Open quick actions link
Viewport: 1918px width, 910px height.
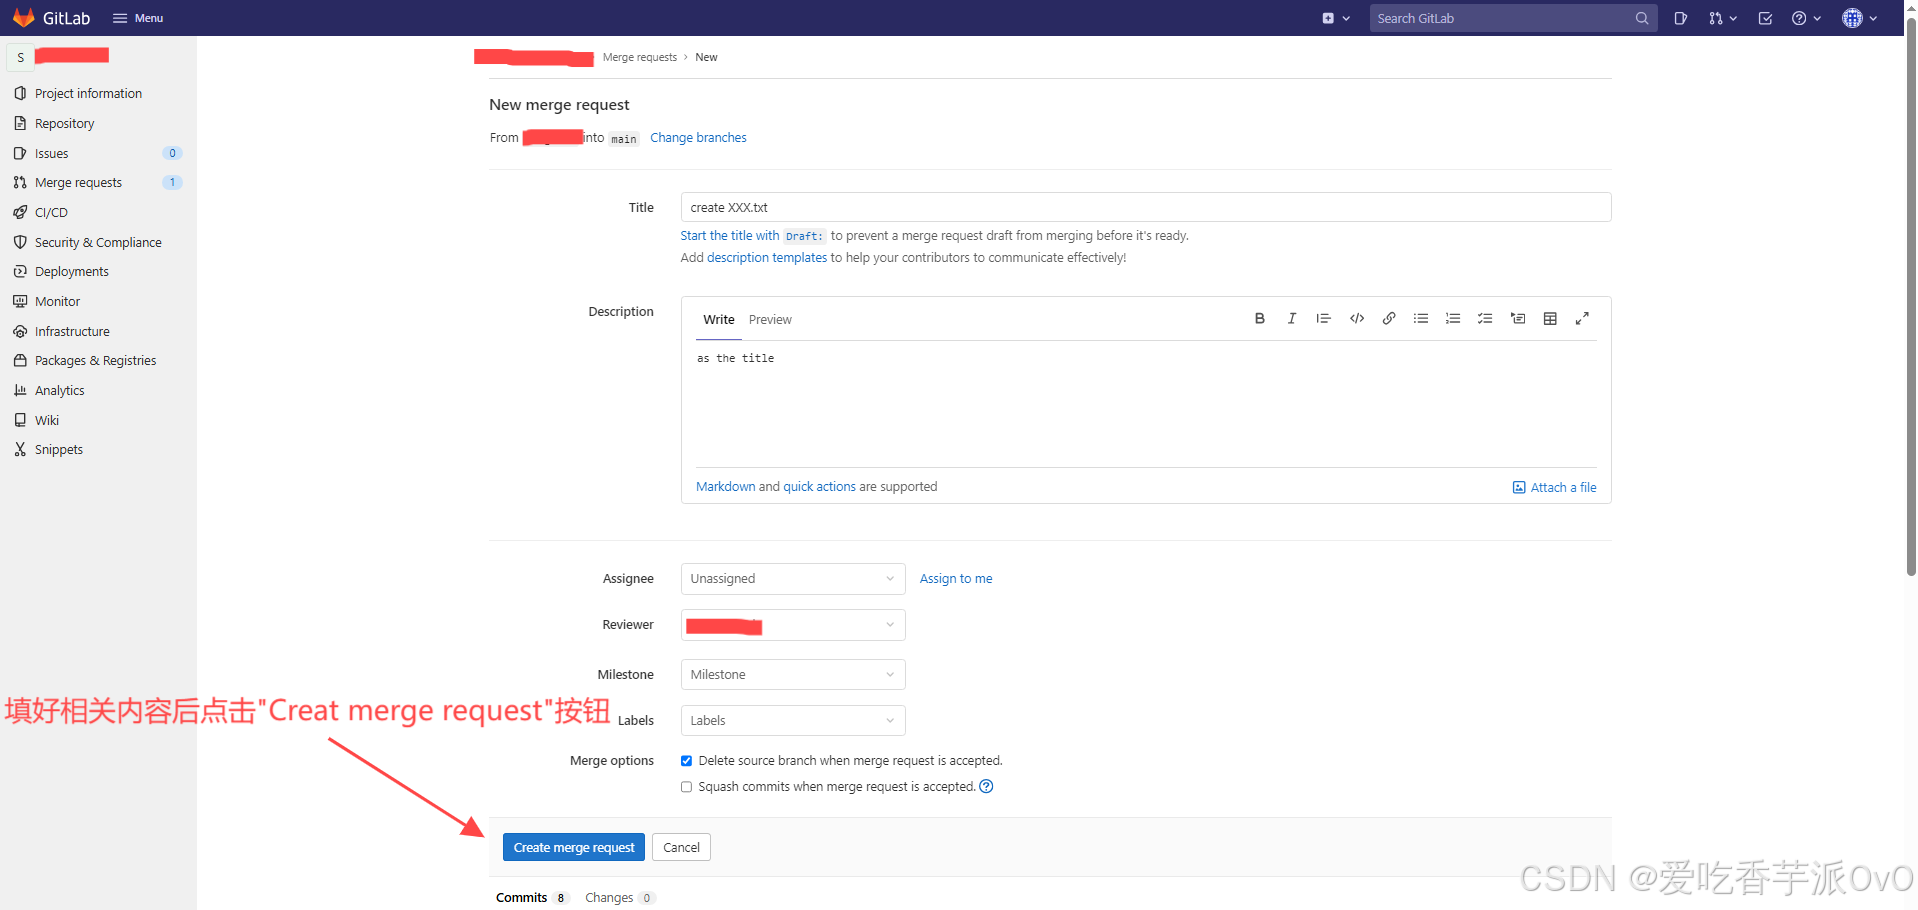pyautogui.click(x=819, y=487)
